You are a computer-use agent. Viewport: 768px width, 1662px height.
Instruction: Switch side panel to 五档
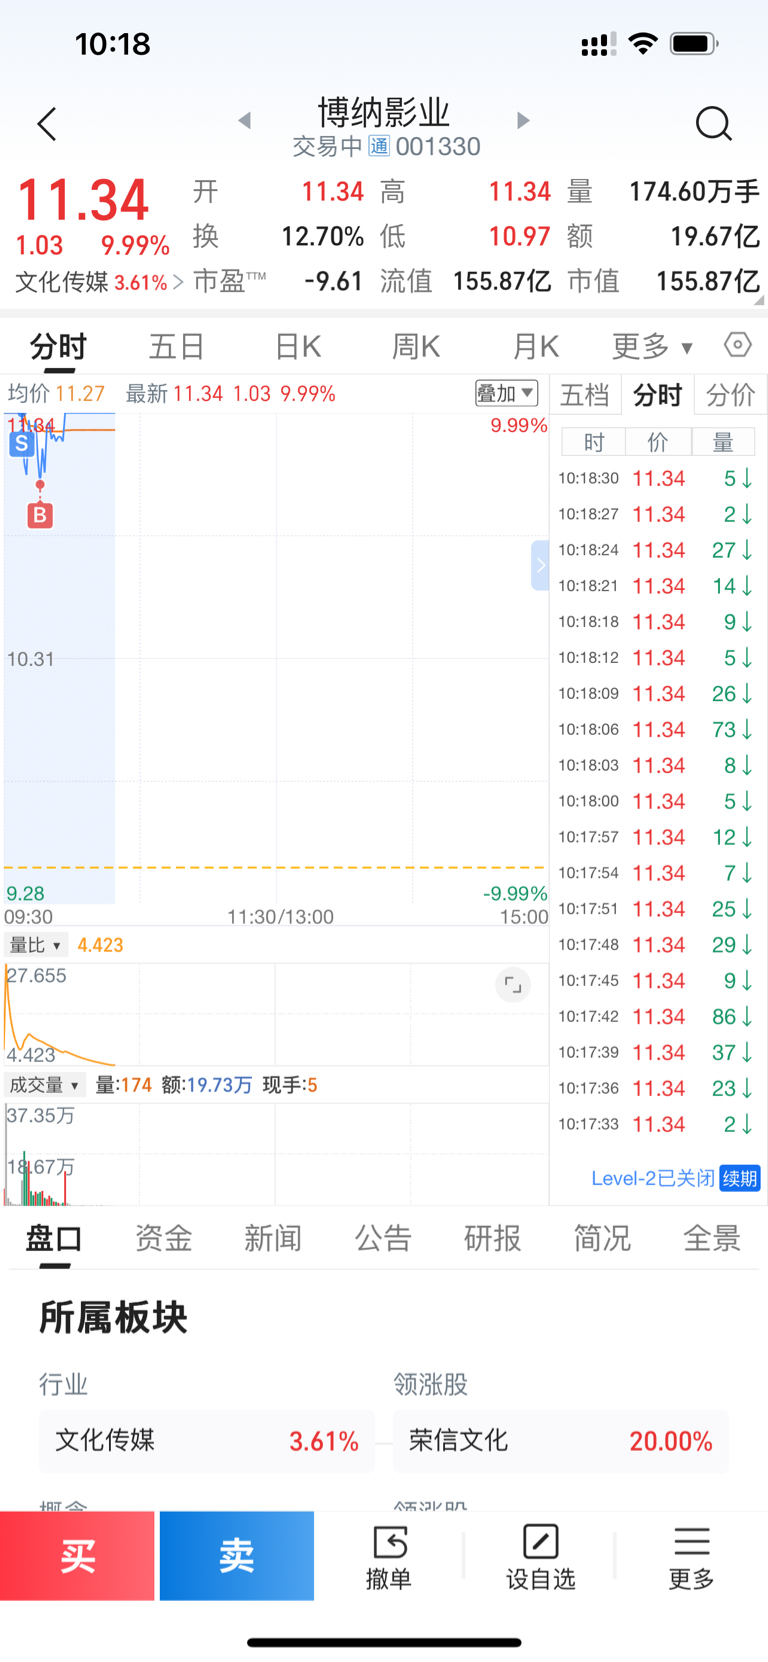[585, 395]
